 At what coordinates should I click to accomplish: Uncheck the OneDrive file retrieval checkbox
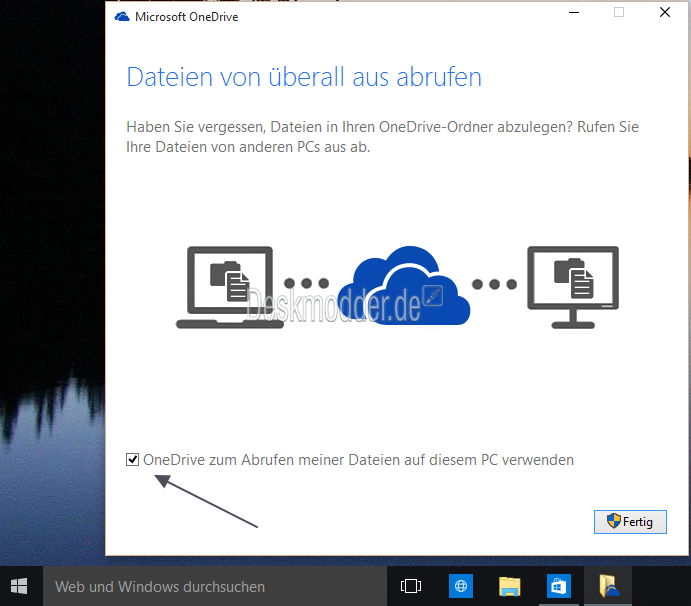132,460
